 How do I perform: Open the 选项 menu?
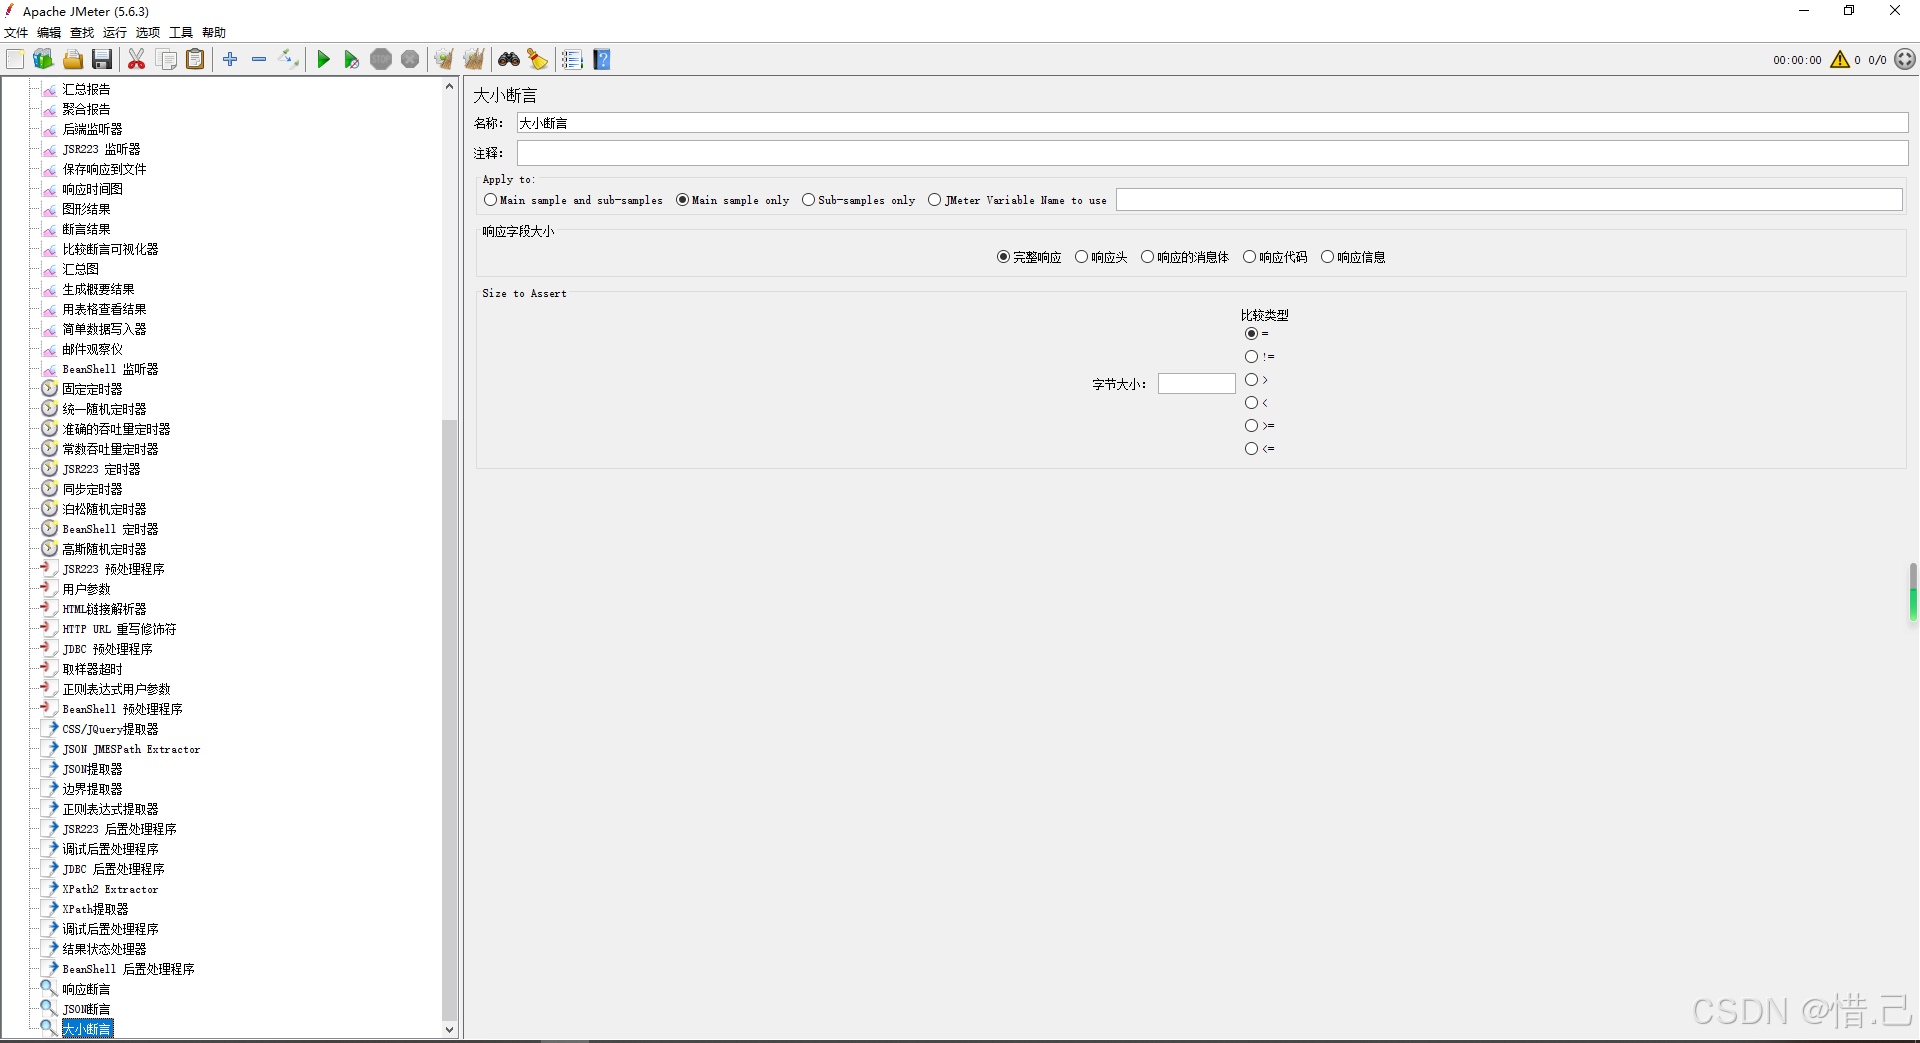(x=148, y=33)
